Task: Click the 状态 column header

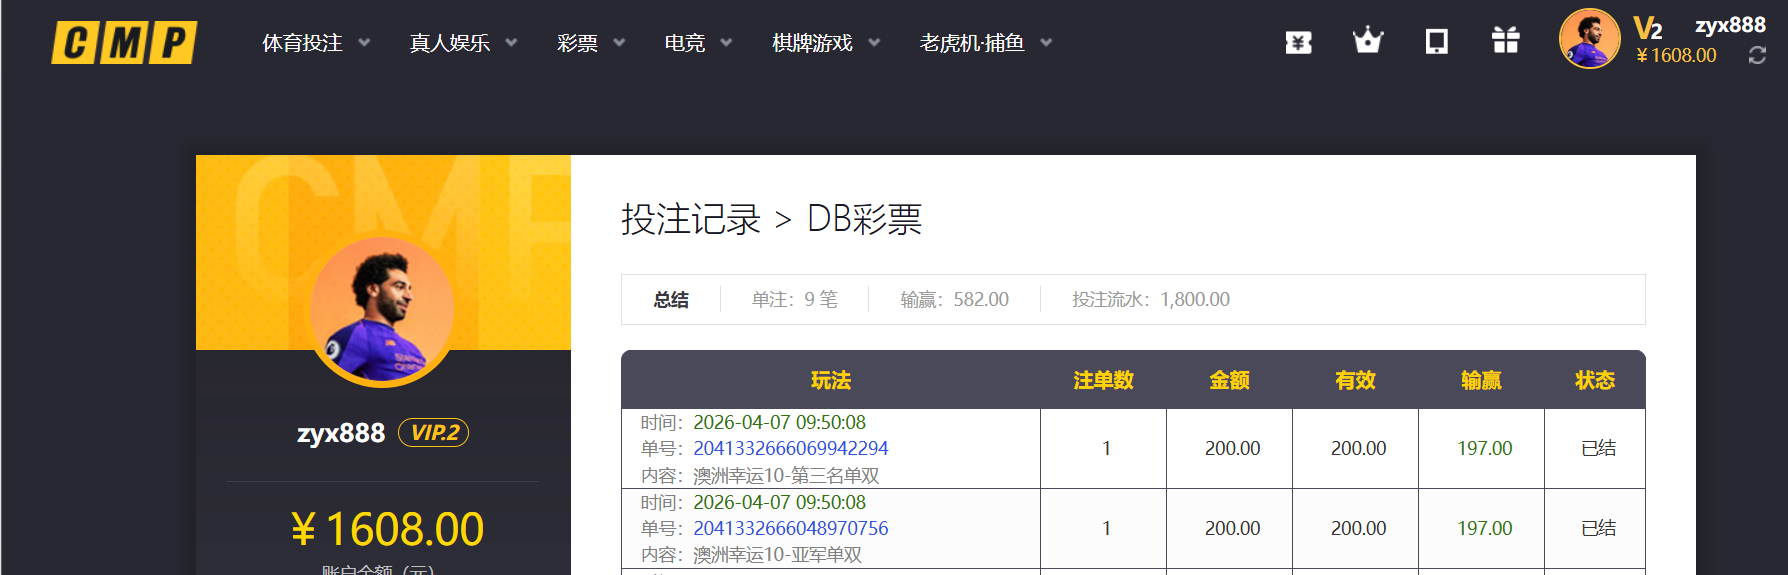Action: (x=1595, y=380)
